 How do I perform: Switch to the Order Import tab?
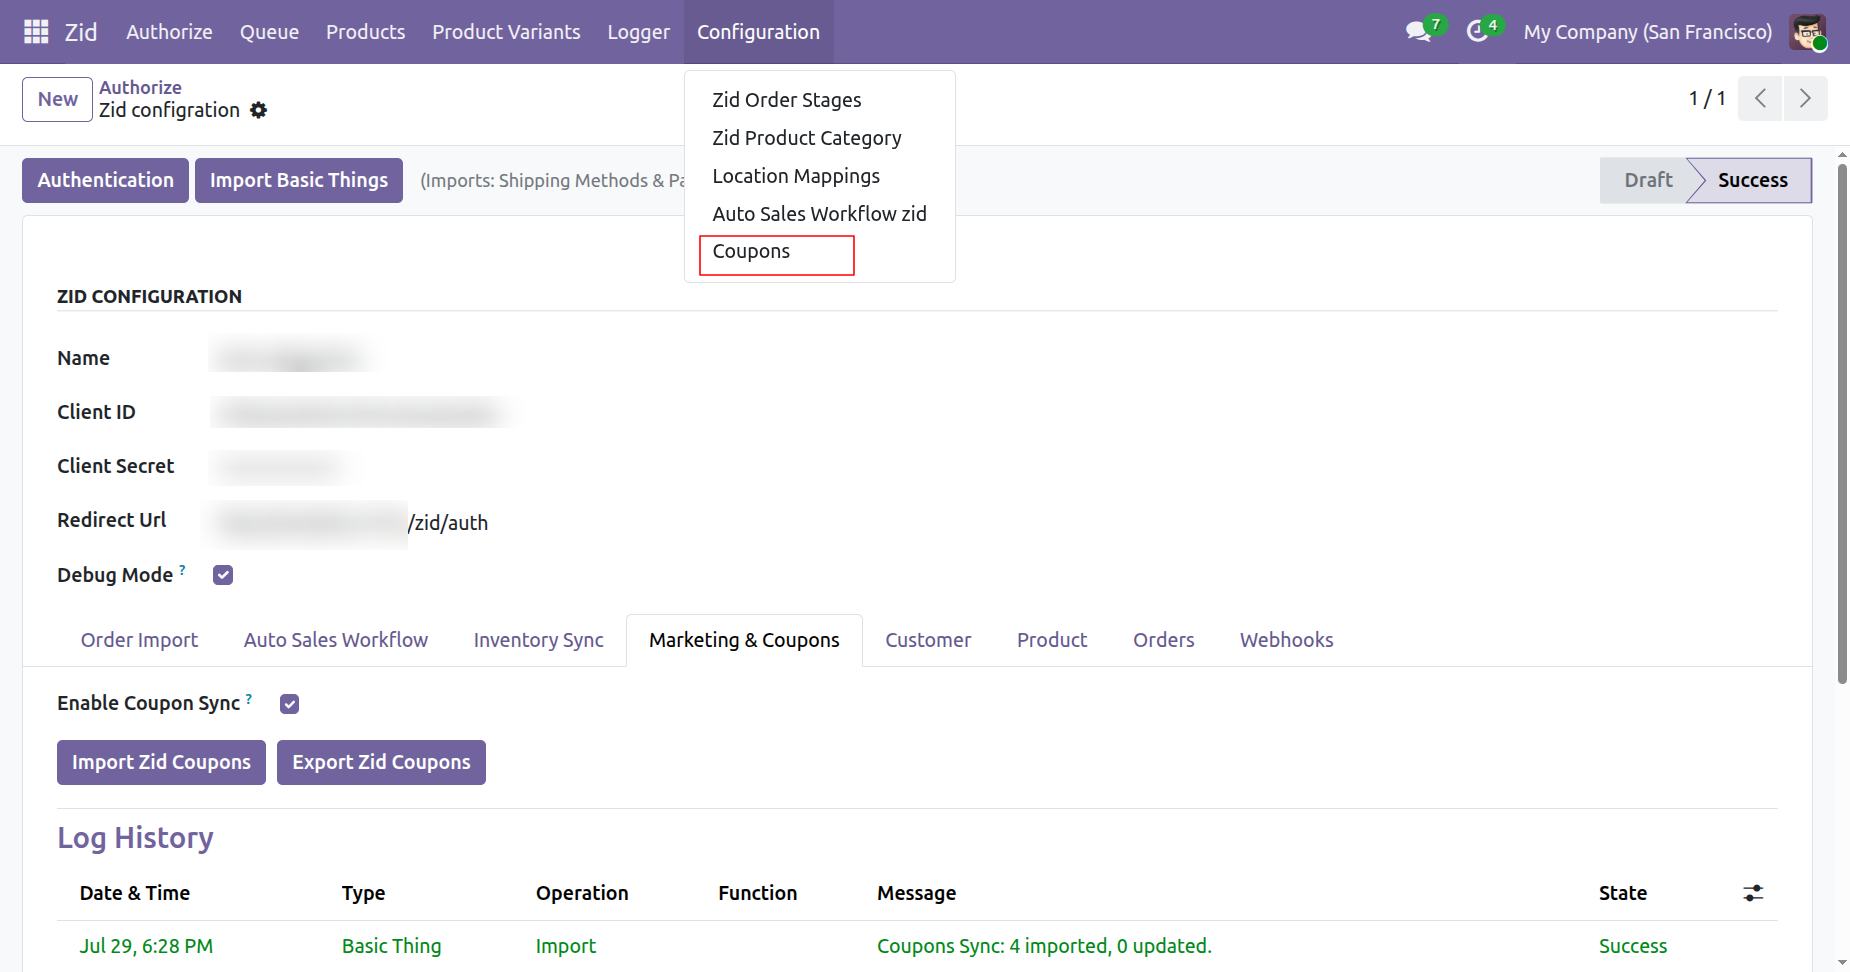[x=139, y=640]
